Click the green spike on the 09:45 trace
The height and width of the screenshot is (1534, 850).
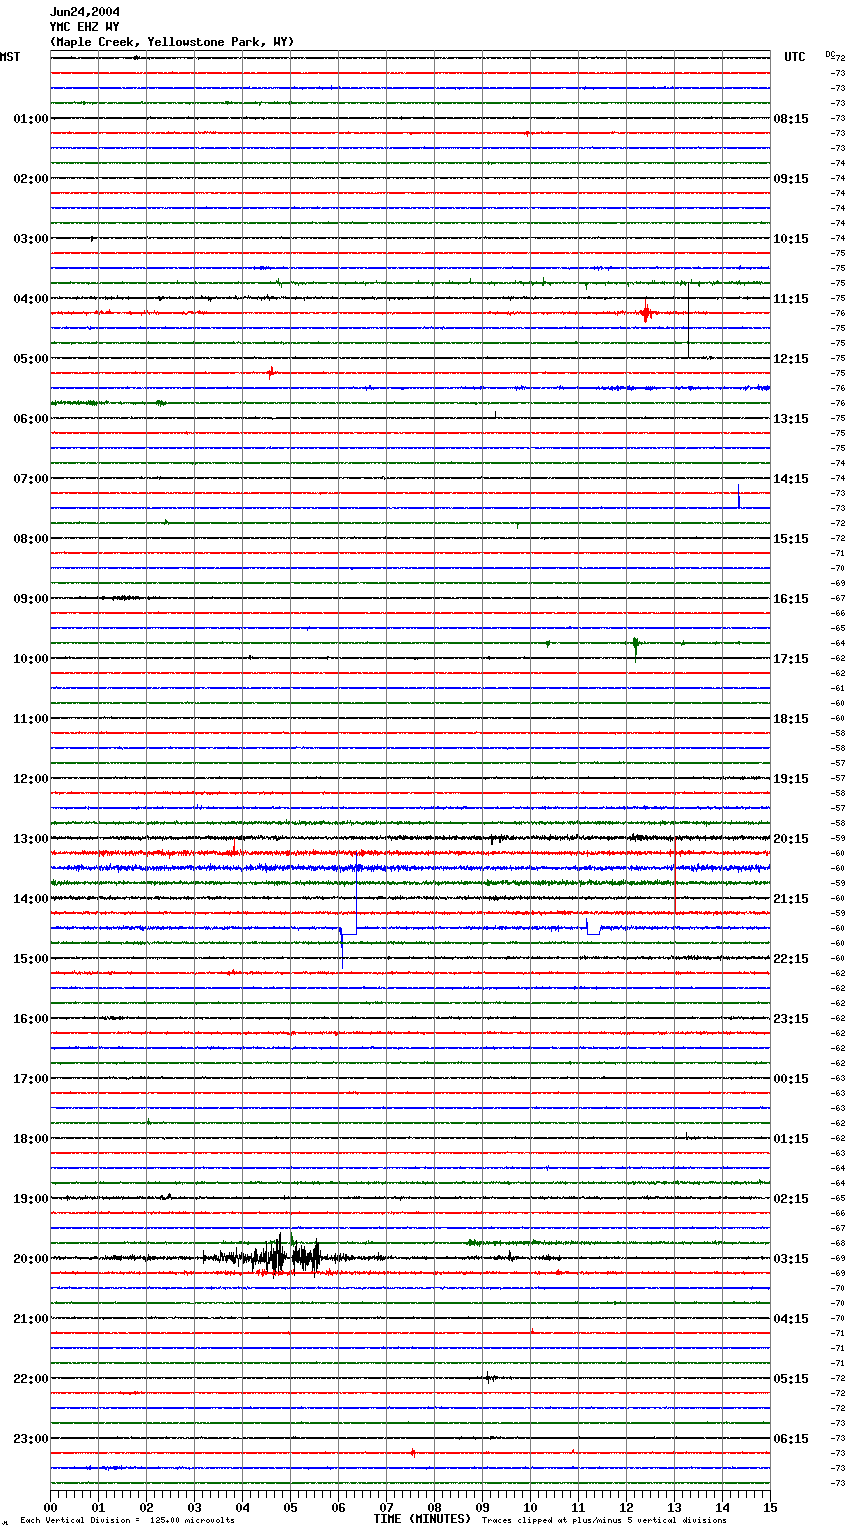[x=636, y=646]
